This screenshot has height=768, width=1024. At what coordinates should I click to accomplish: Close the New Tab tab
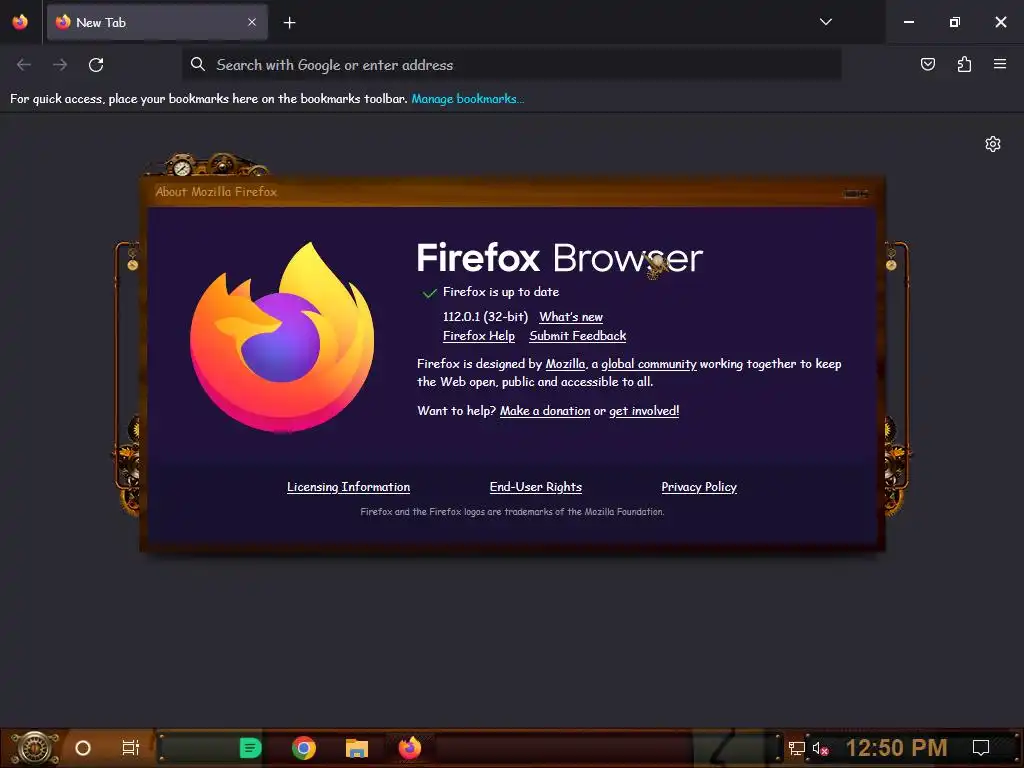click(252, 22)
